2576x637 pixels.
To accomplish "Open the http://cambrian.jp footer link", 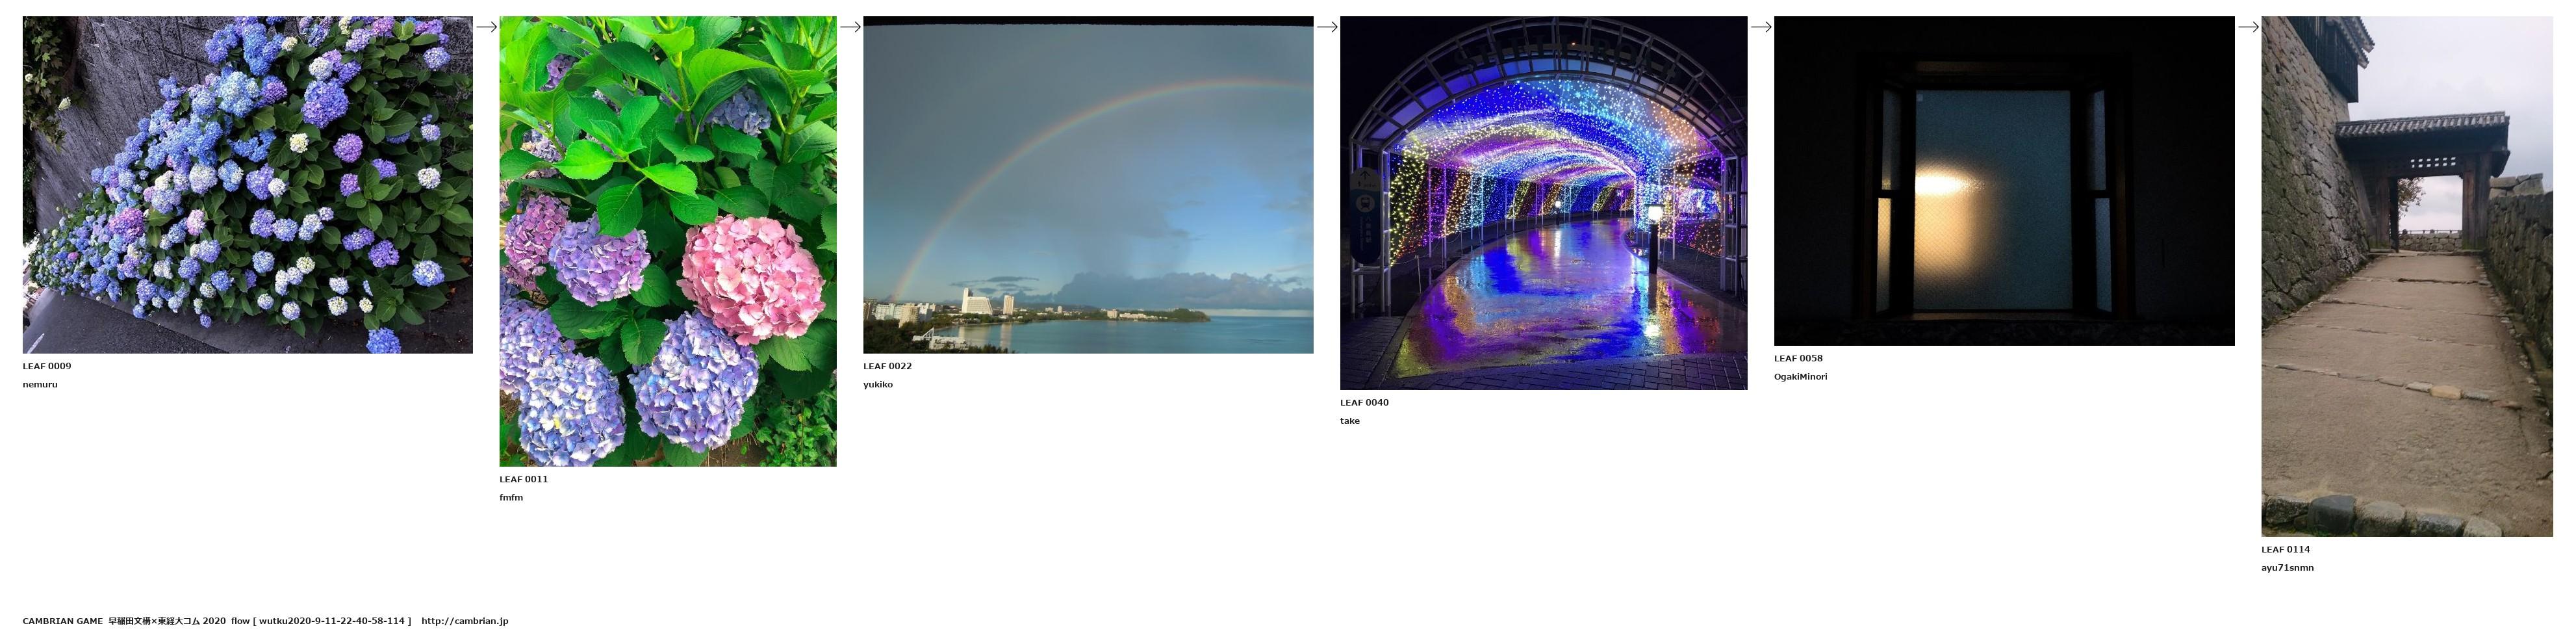I will 464,621.
